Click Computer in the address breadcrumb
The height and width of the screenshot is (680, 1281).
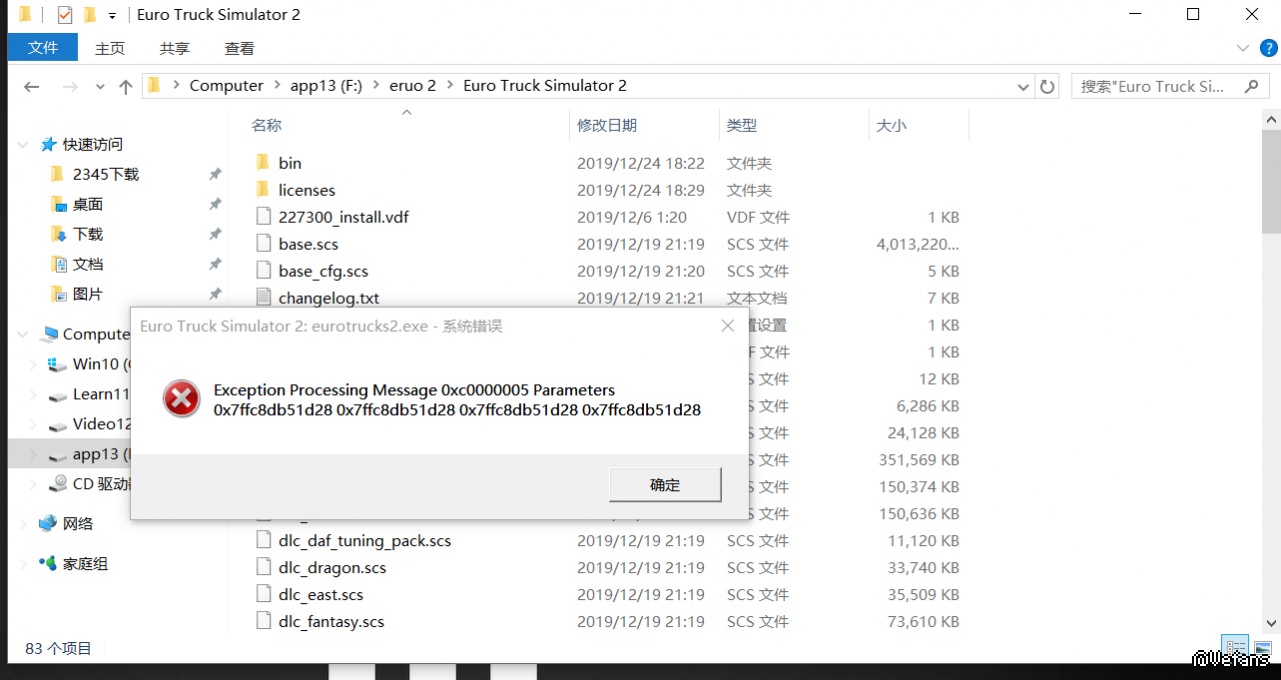pos(226,86)
